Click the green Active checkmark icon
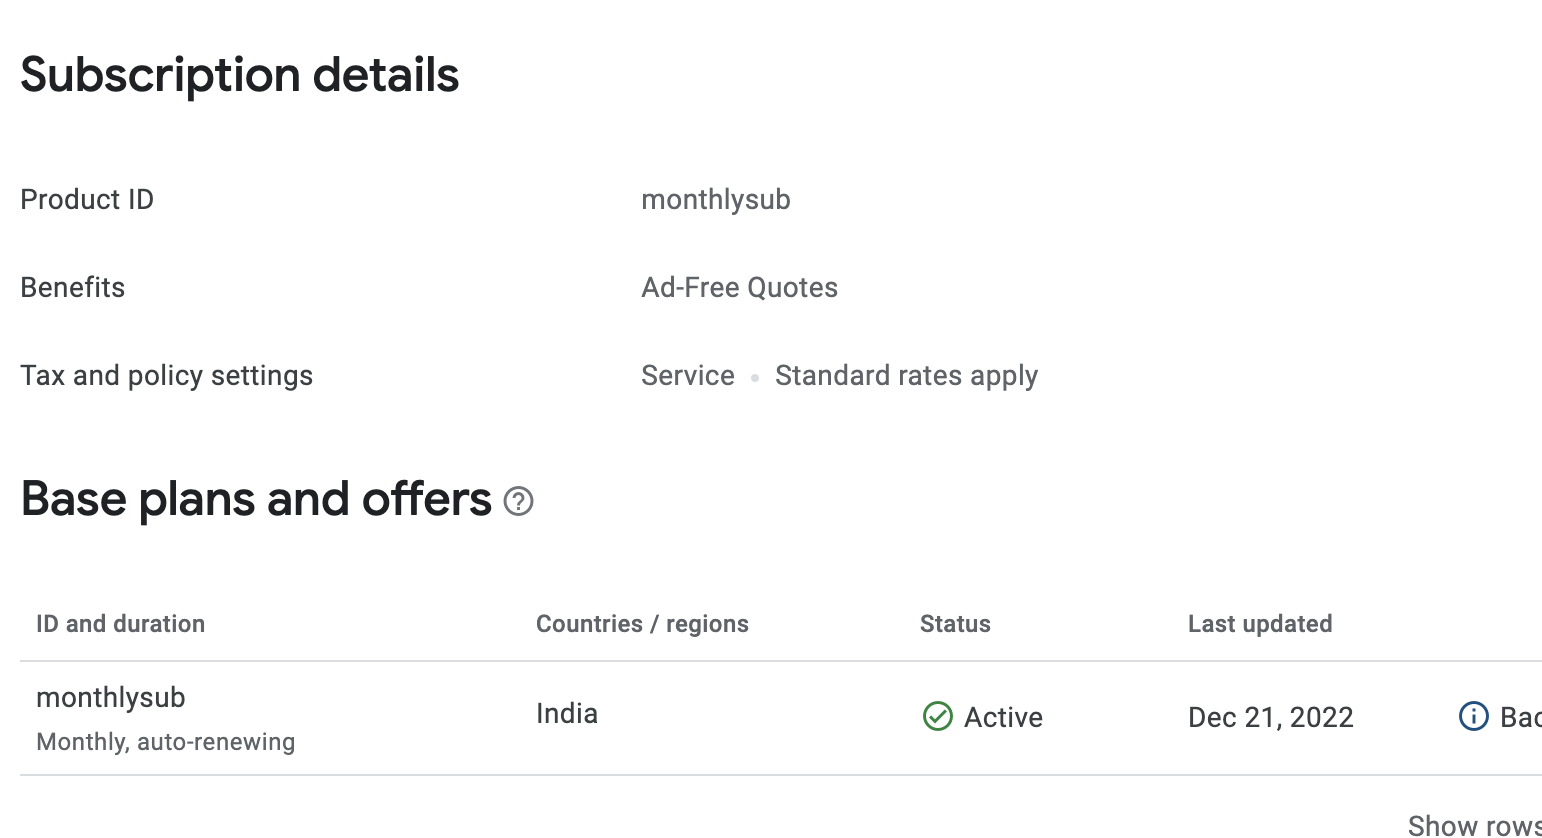Viewport: 1542px width, 838px height. pos(937,717)
